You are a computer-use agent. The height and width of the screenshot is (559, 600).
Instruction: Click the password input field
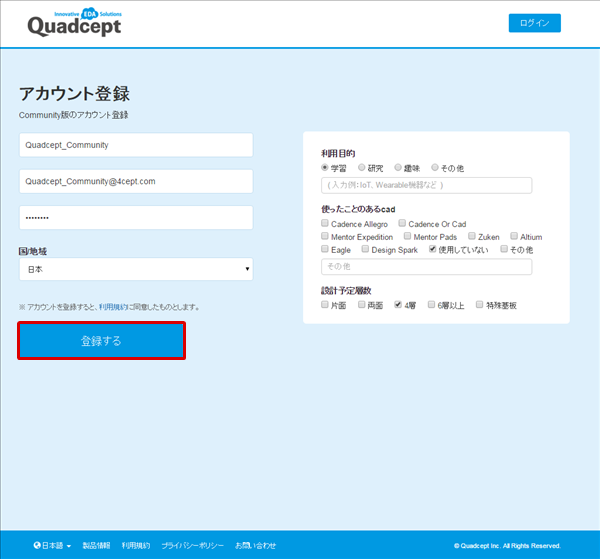[x=136, y=218]
